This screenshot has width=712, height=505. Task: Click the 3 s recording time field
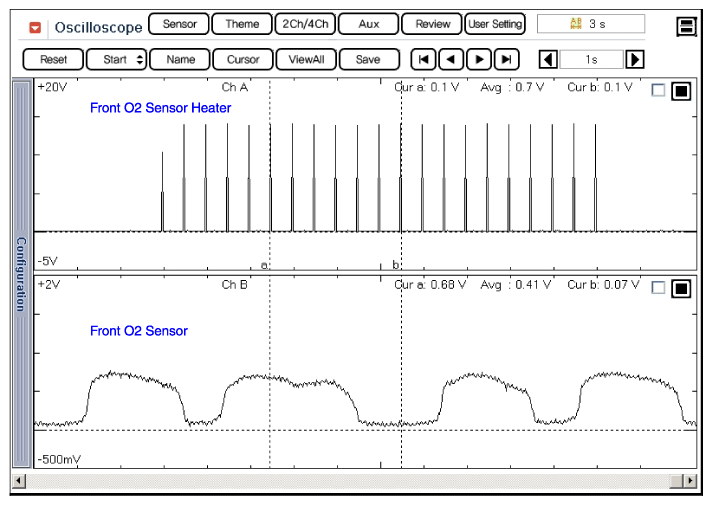click(590, 24)
